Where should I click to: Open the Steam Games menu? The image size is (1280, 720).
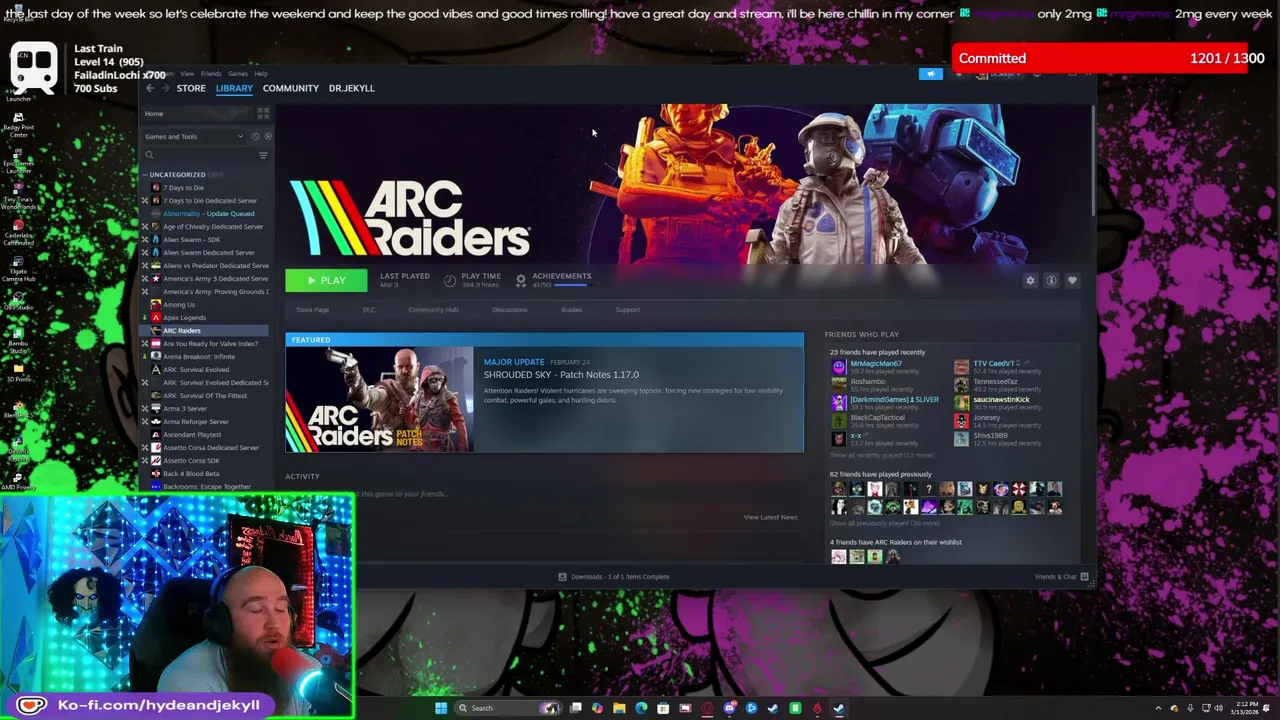(238, 74)
